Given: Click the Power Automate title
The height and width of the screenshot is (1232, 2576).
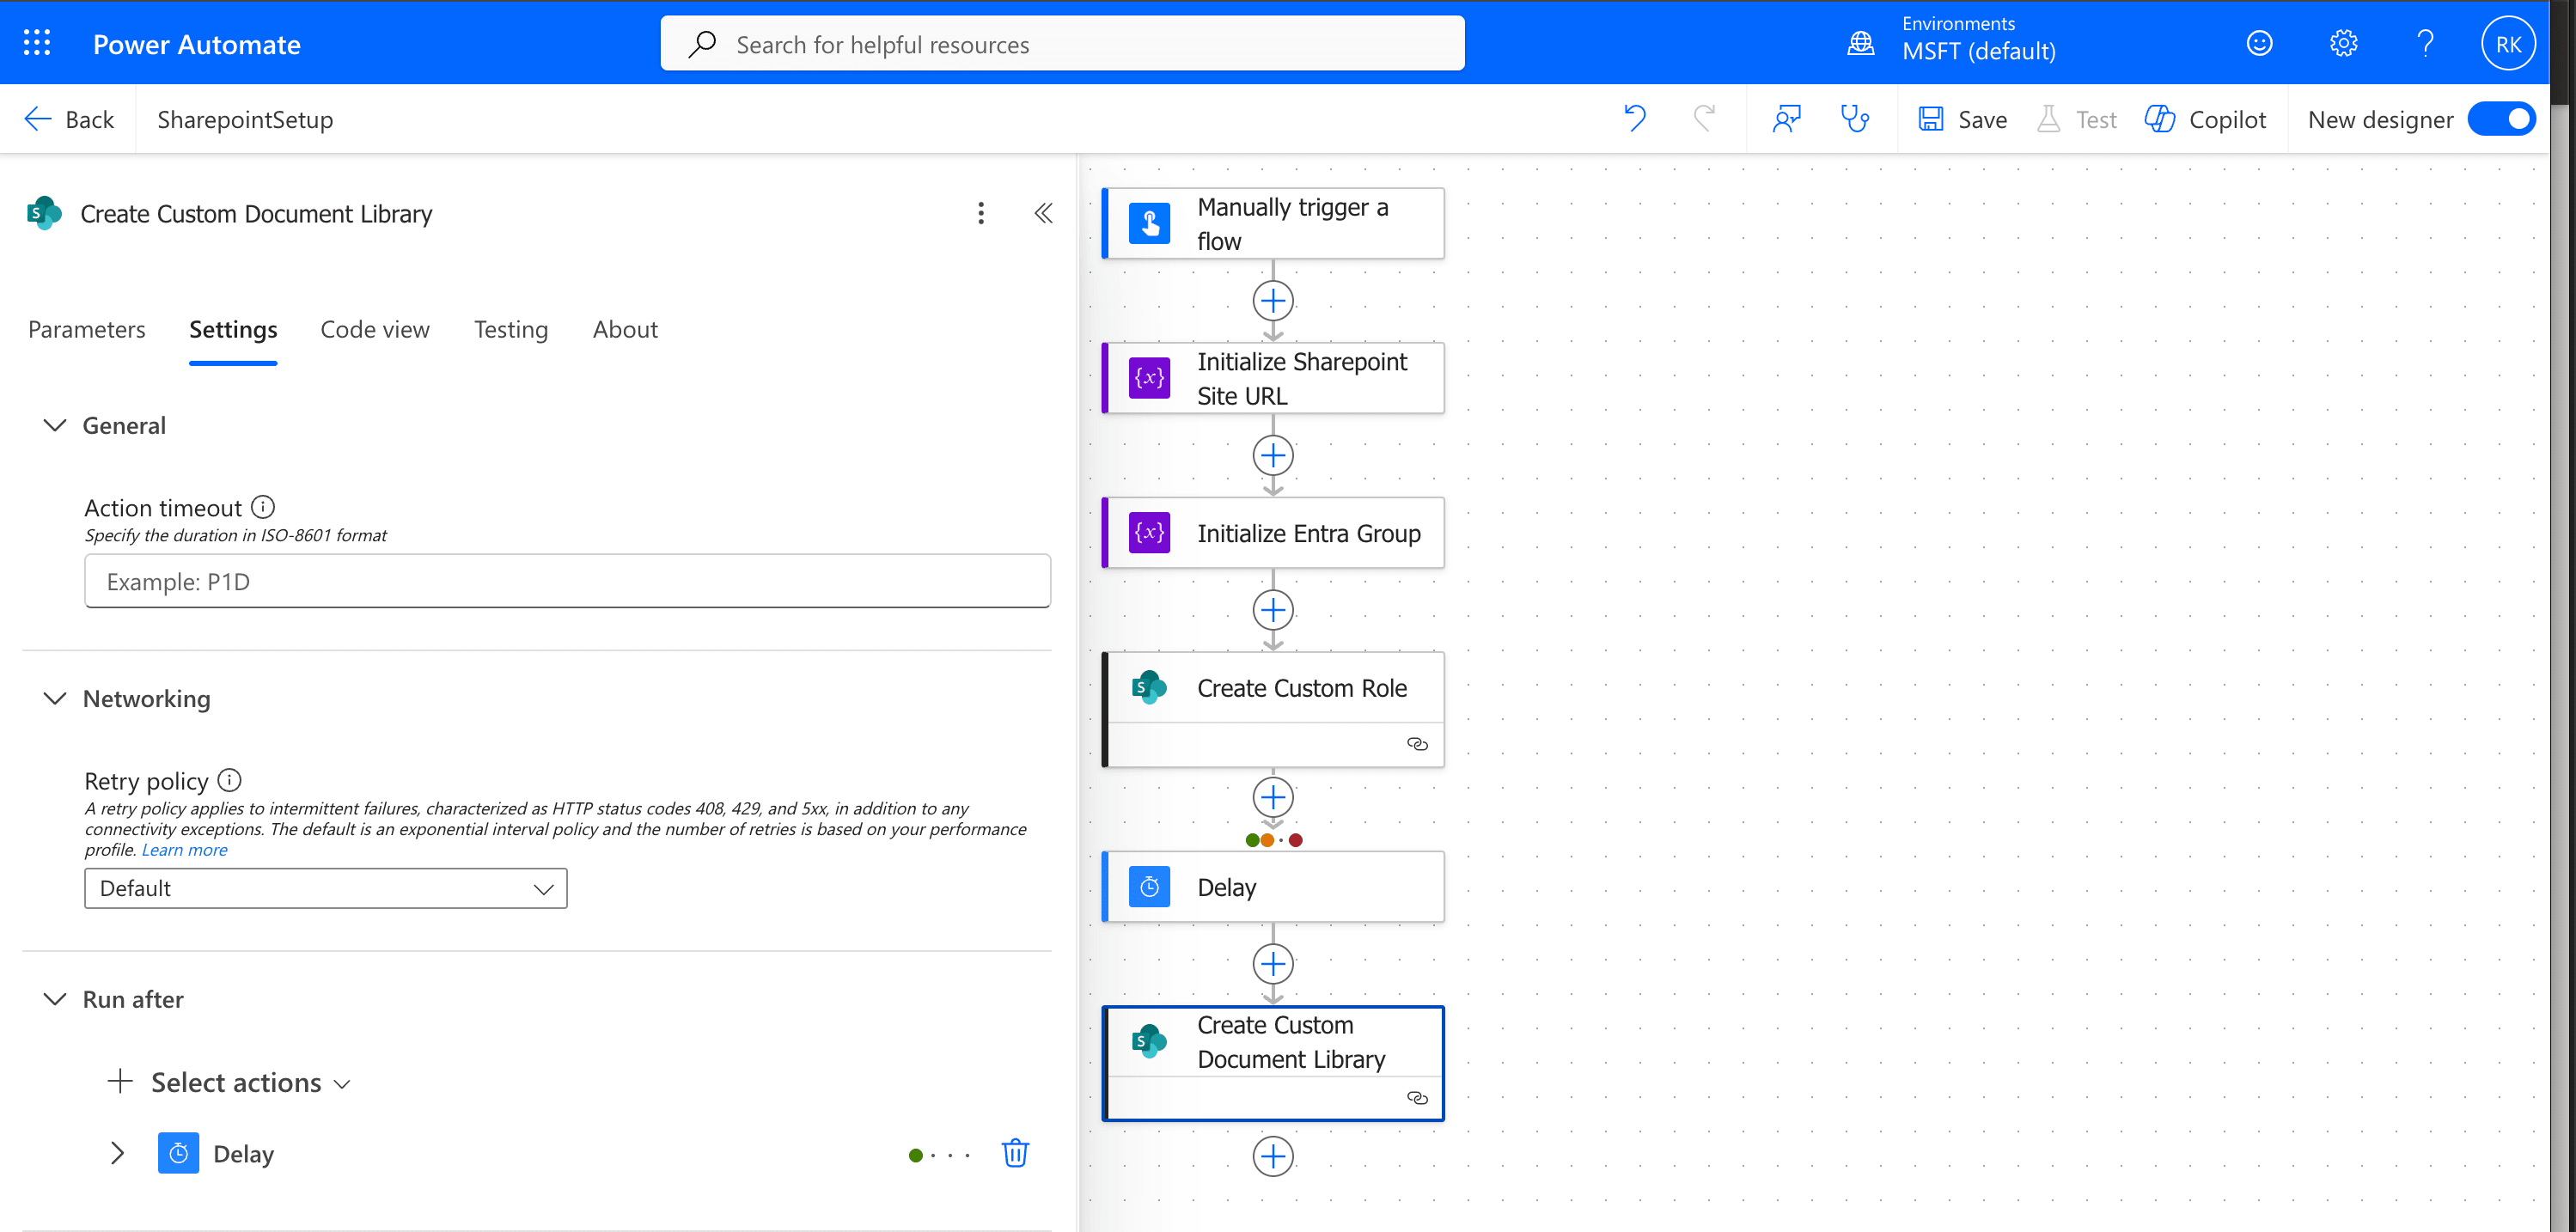Looking at the screenshot, I should click(196, 44).
